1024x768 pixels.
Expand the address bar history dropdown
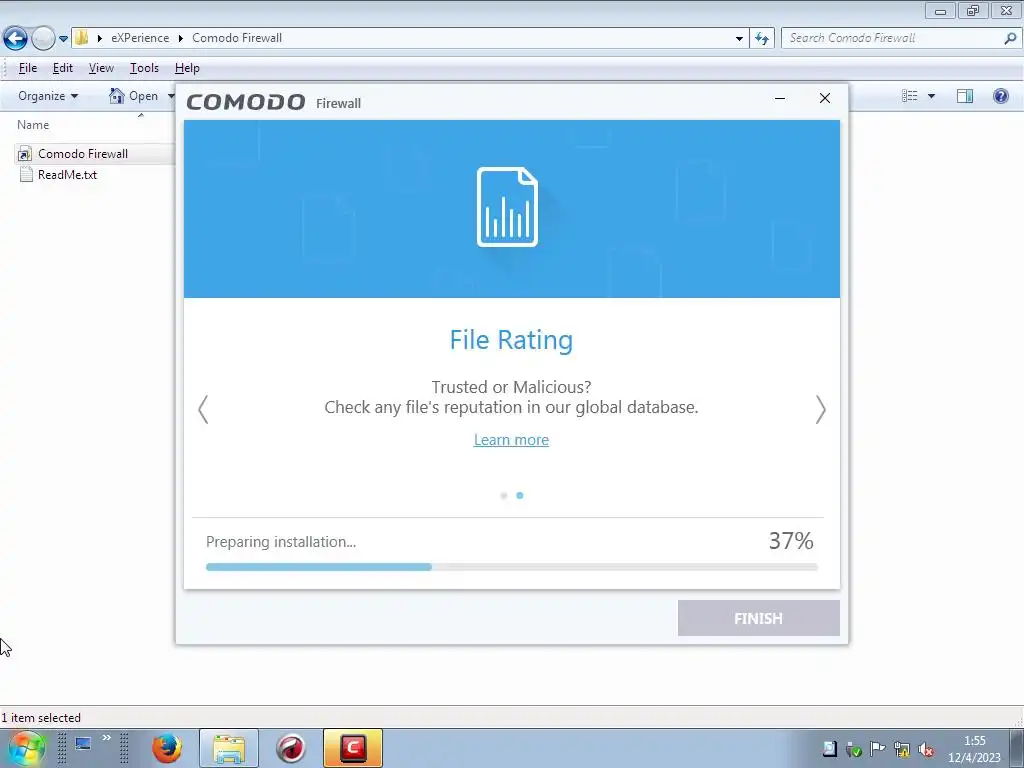(739, 38)
